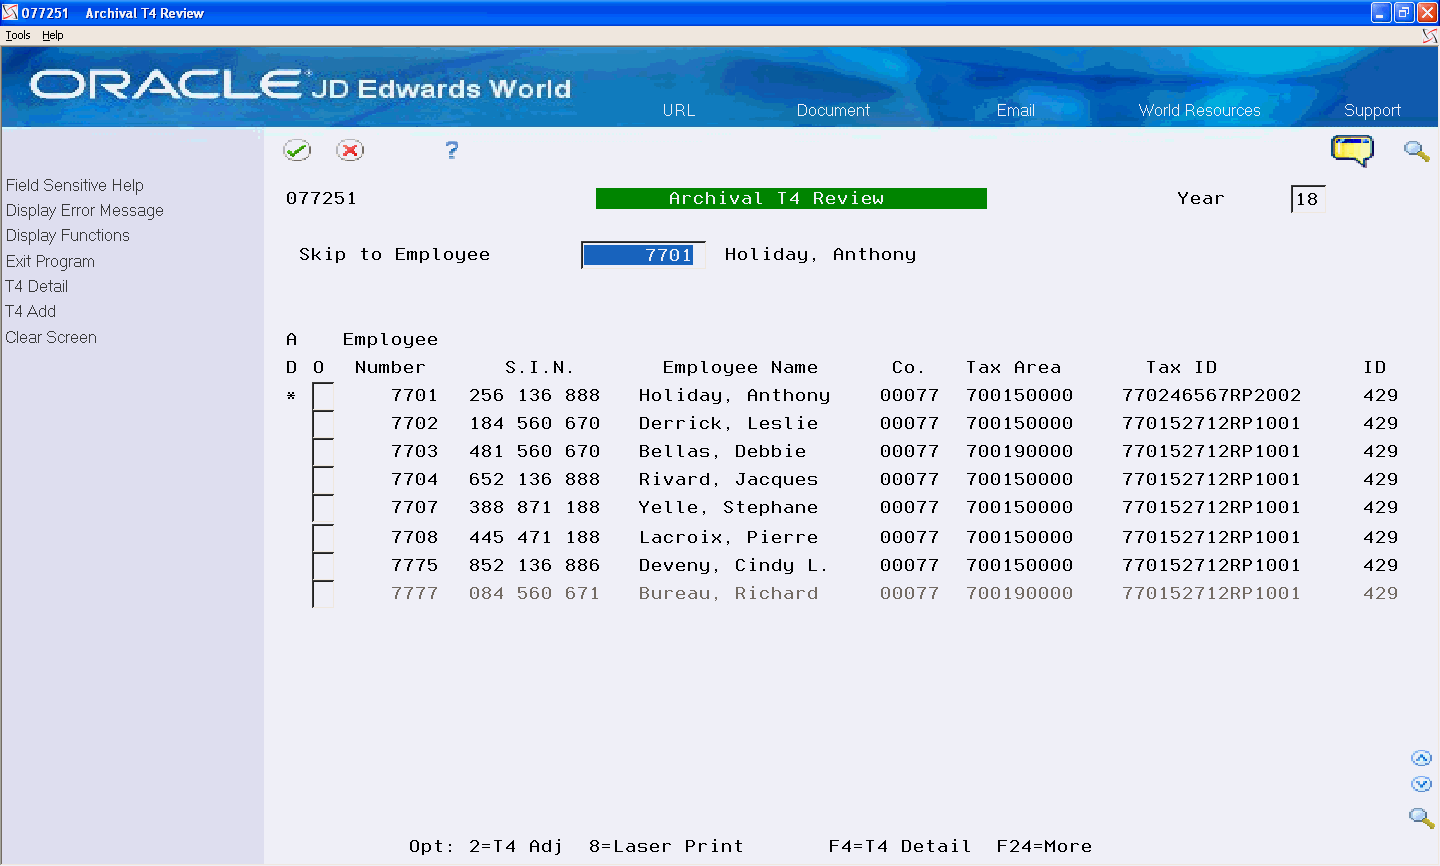Click the scroll down arrow icon
Viewport: 1440px width, 866px height.
coord(1421,784)
